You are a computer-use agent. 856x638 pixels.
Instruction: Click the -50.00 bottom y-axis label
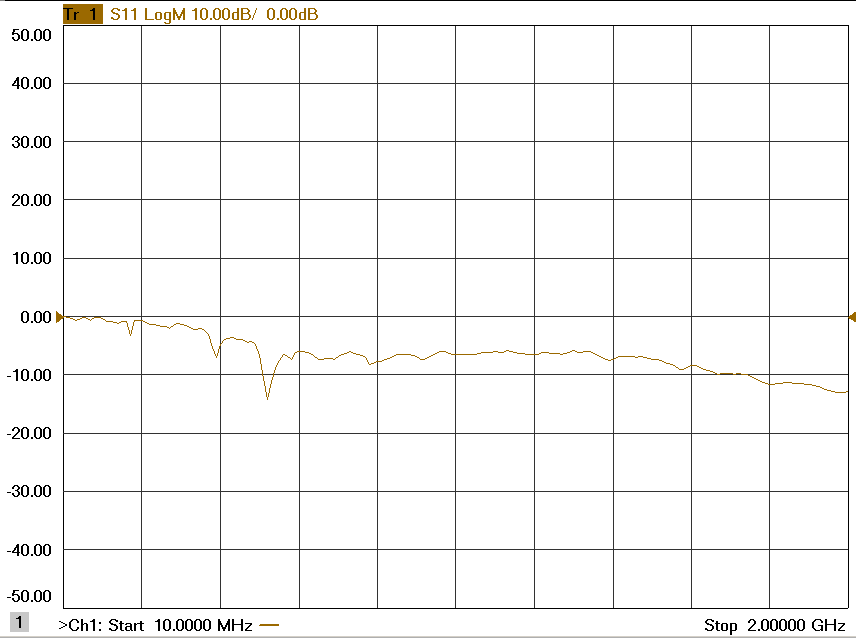[29, 596]
